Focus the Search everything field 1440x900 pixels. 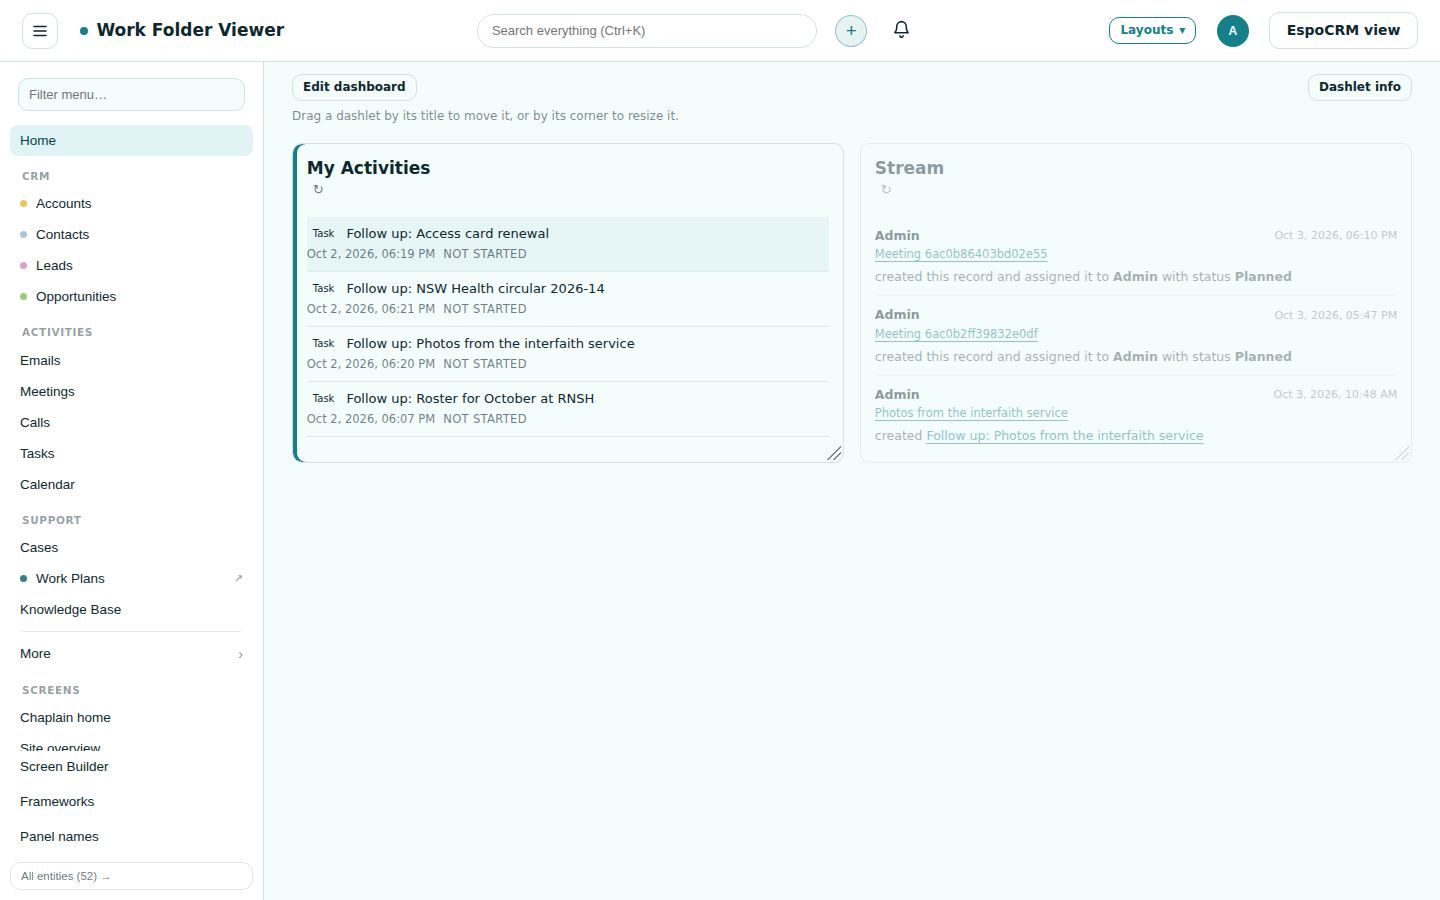647,31
